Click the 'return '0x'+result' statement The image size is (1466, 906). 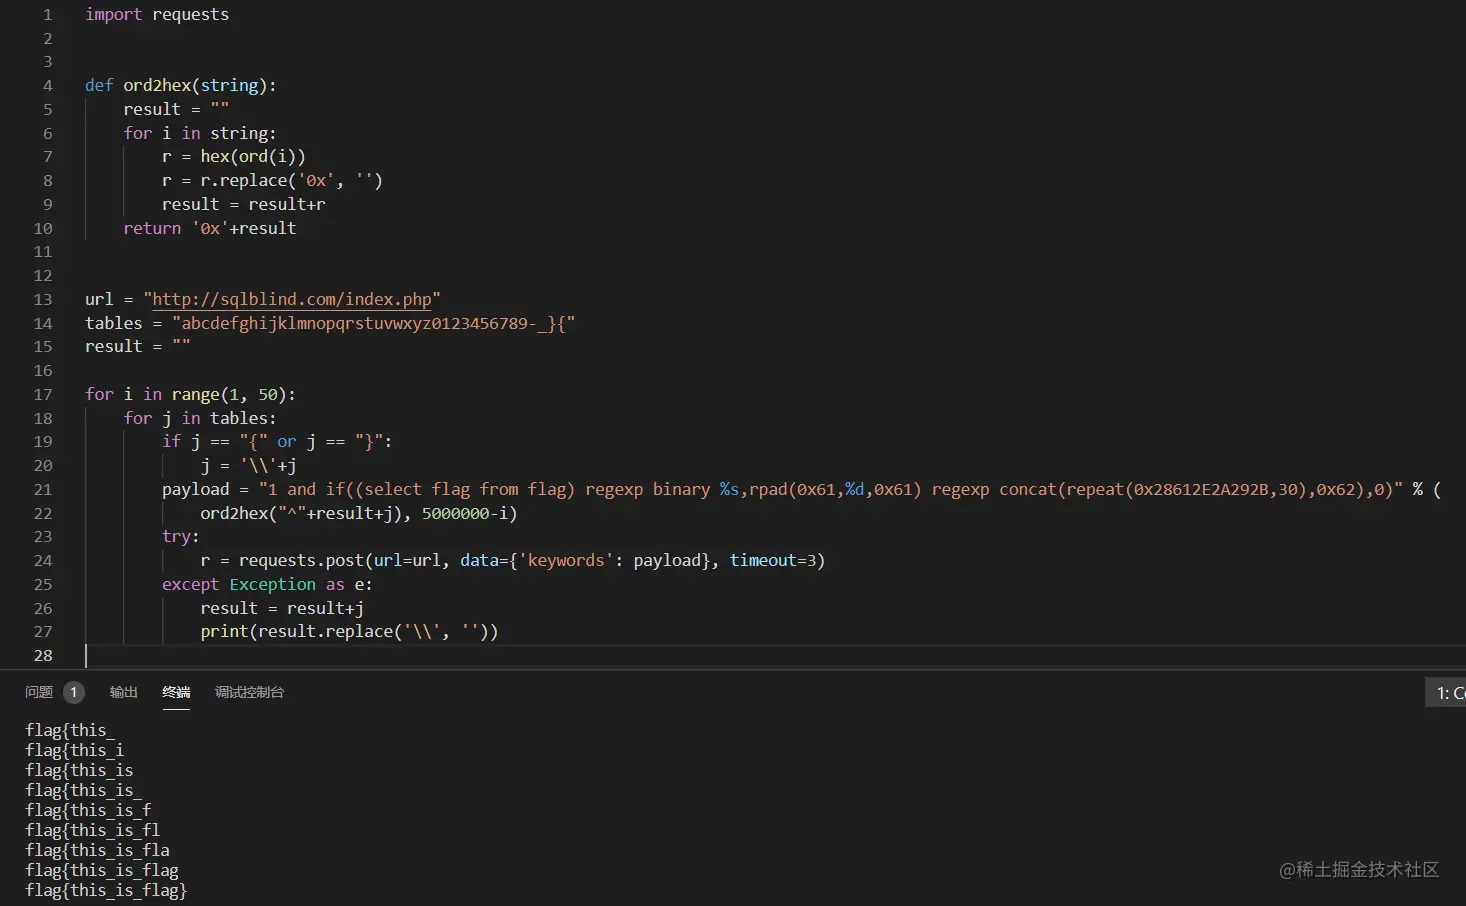(210, 228)
